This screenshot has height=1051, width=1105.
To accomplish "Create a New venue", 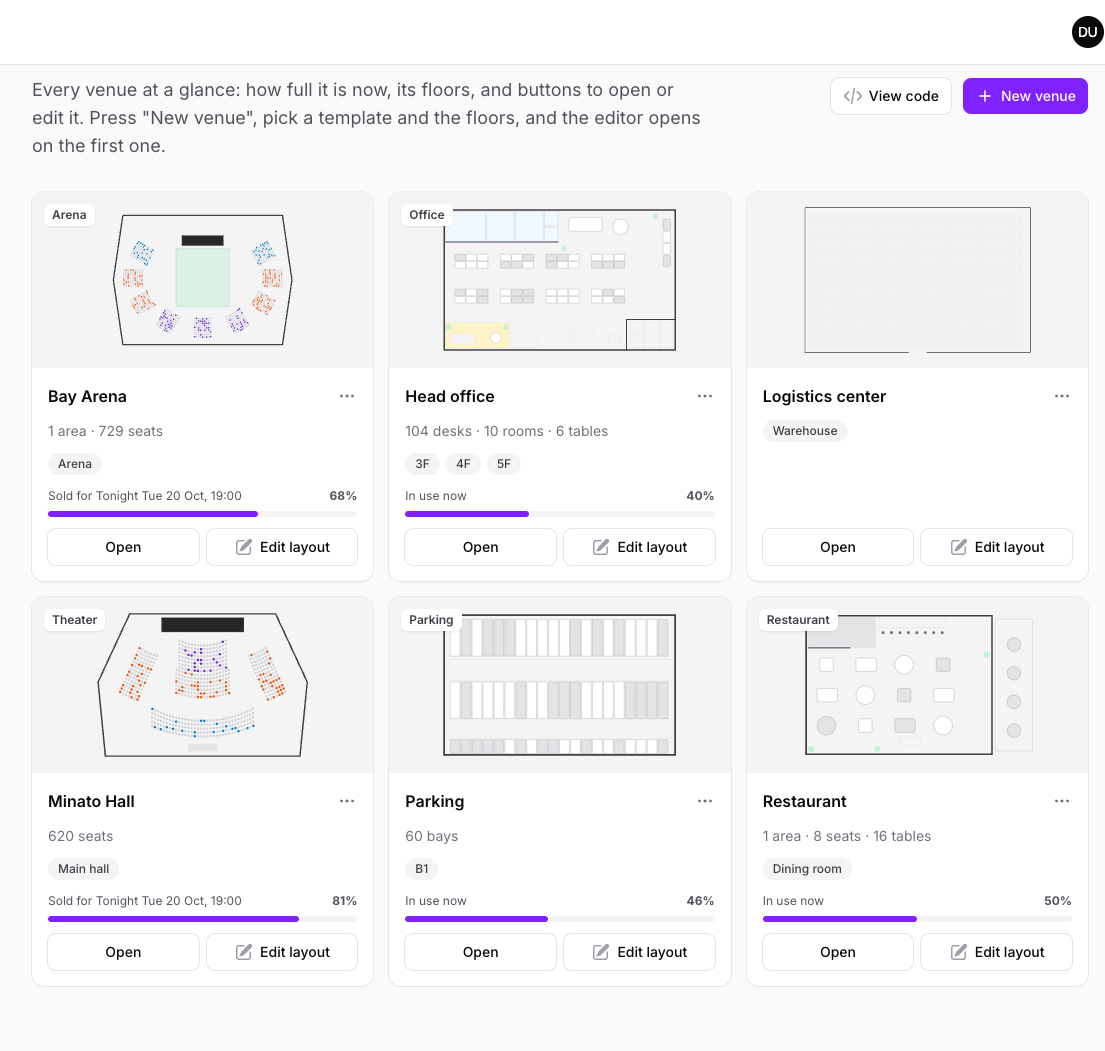I will tap(1025, 96).
